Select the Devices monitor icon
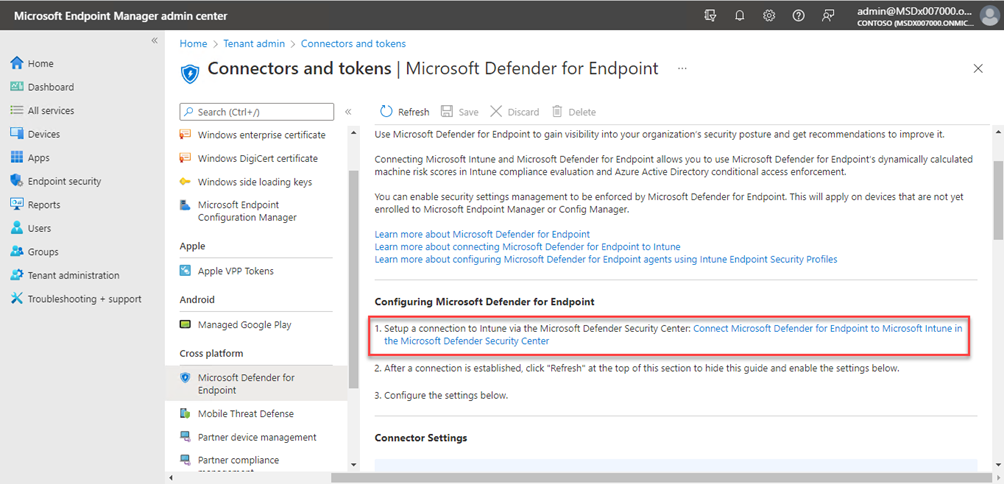1004x484 pixels. 17,134
